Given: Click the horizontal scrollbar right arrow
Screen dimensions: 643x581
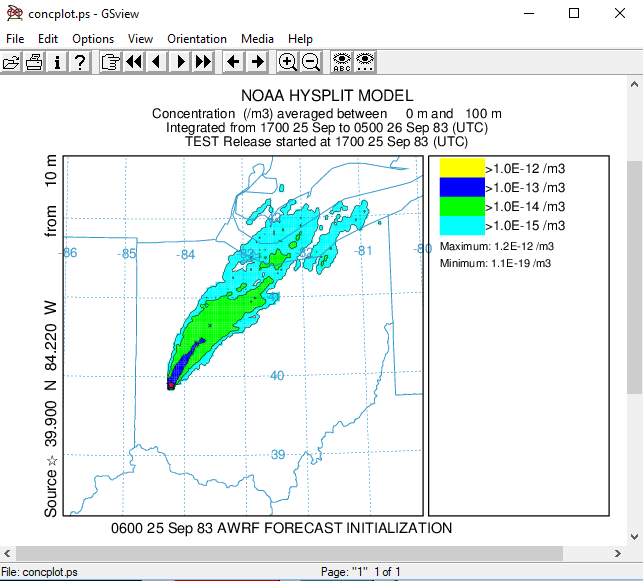Looking at the screenshot, I should coord(617,553).
